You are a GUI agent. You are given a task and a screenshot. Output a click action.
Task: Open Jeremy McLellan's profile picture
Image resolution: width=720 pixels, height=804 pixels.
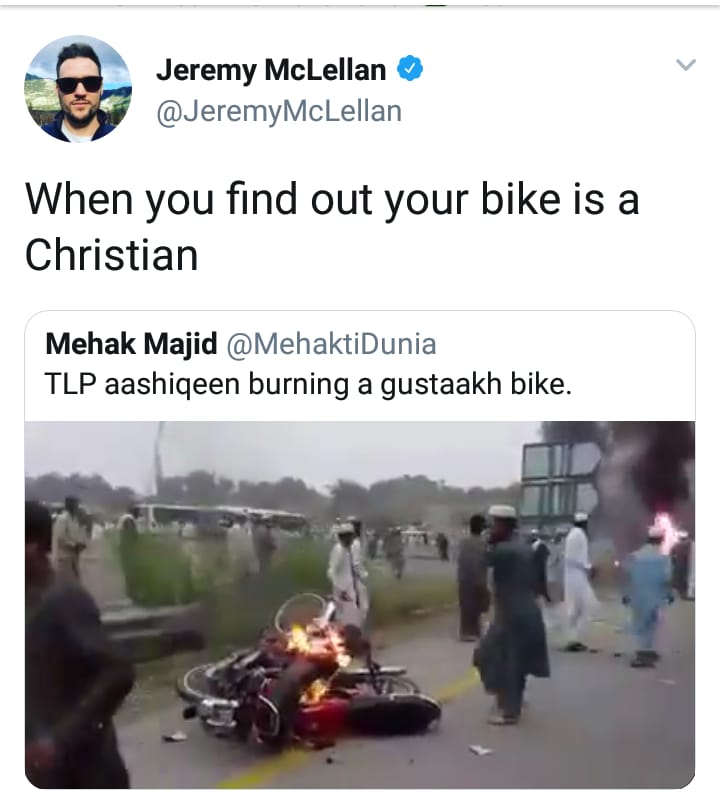coord(78,89)
